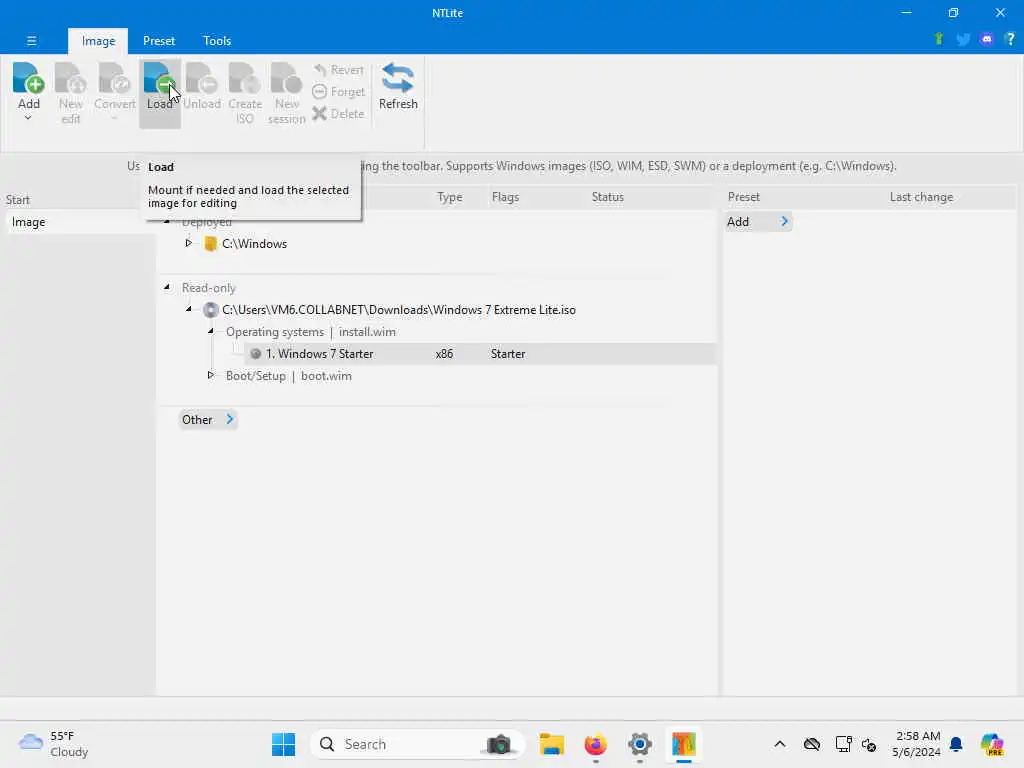
Task: Click the cloud sync tray icon
Action: tap(812, 744)
